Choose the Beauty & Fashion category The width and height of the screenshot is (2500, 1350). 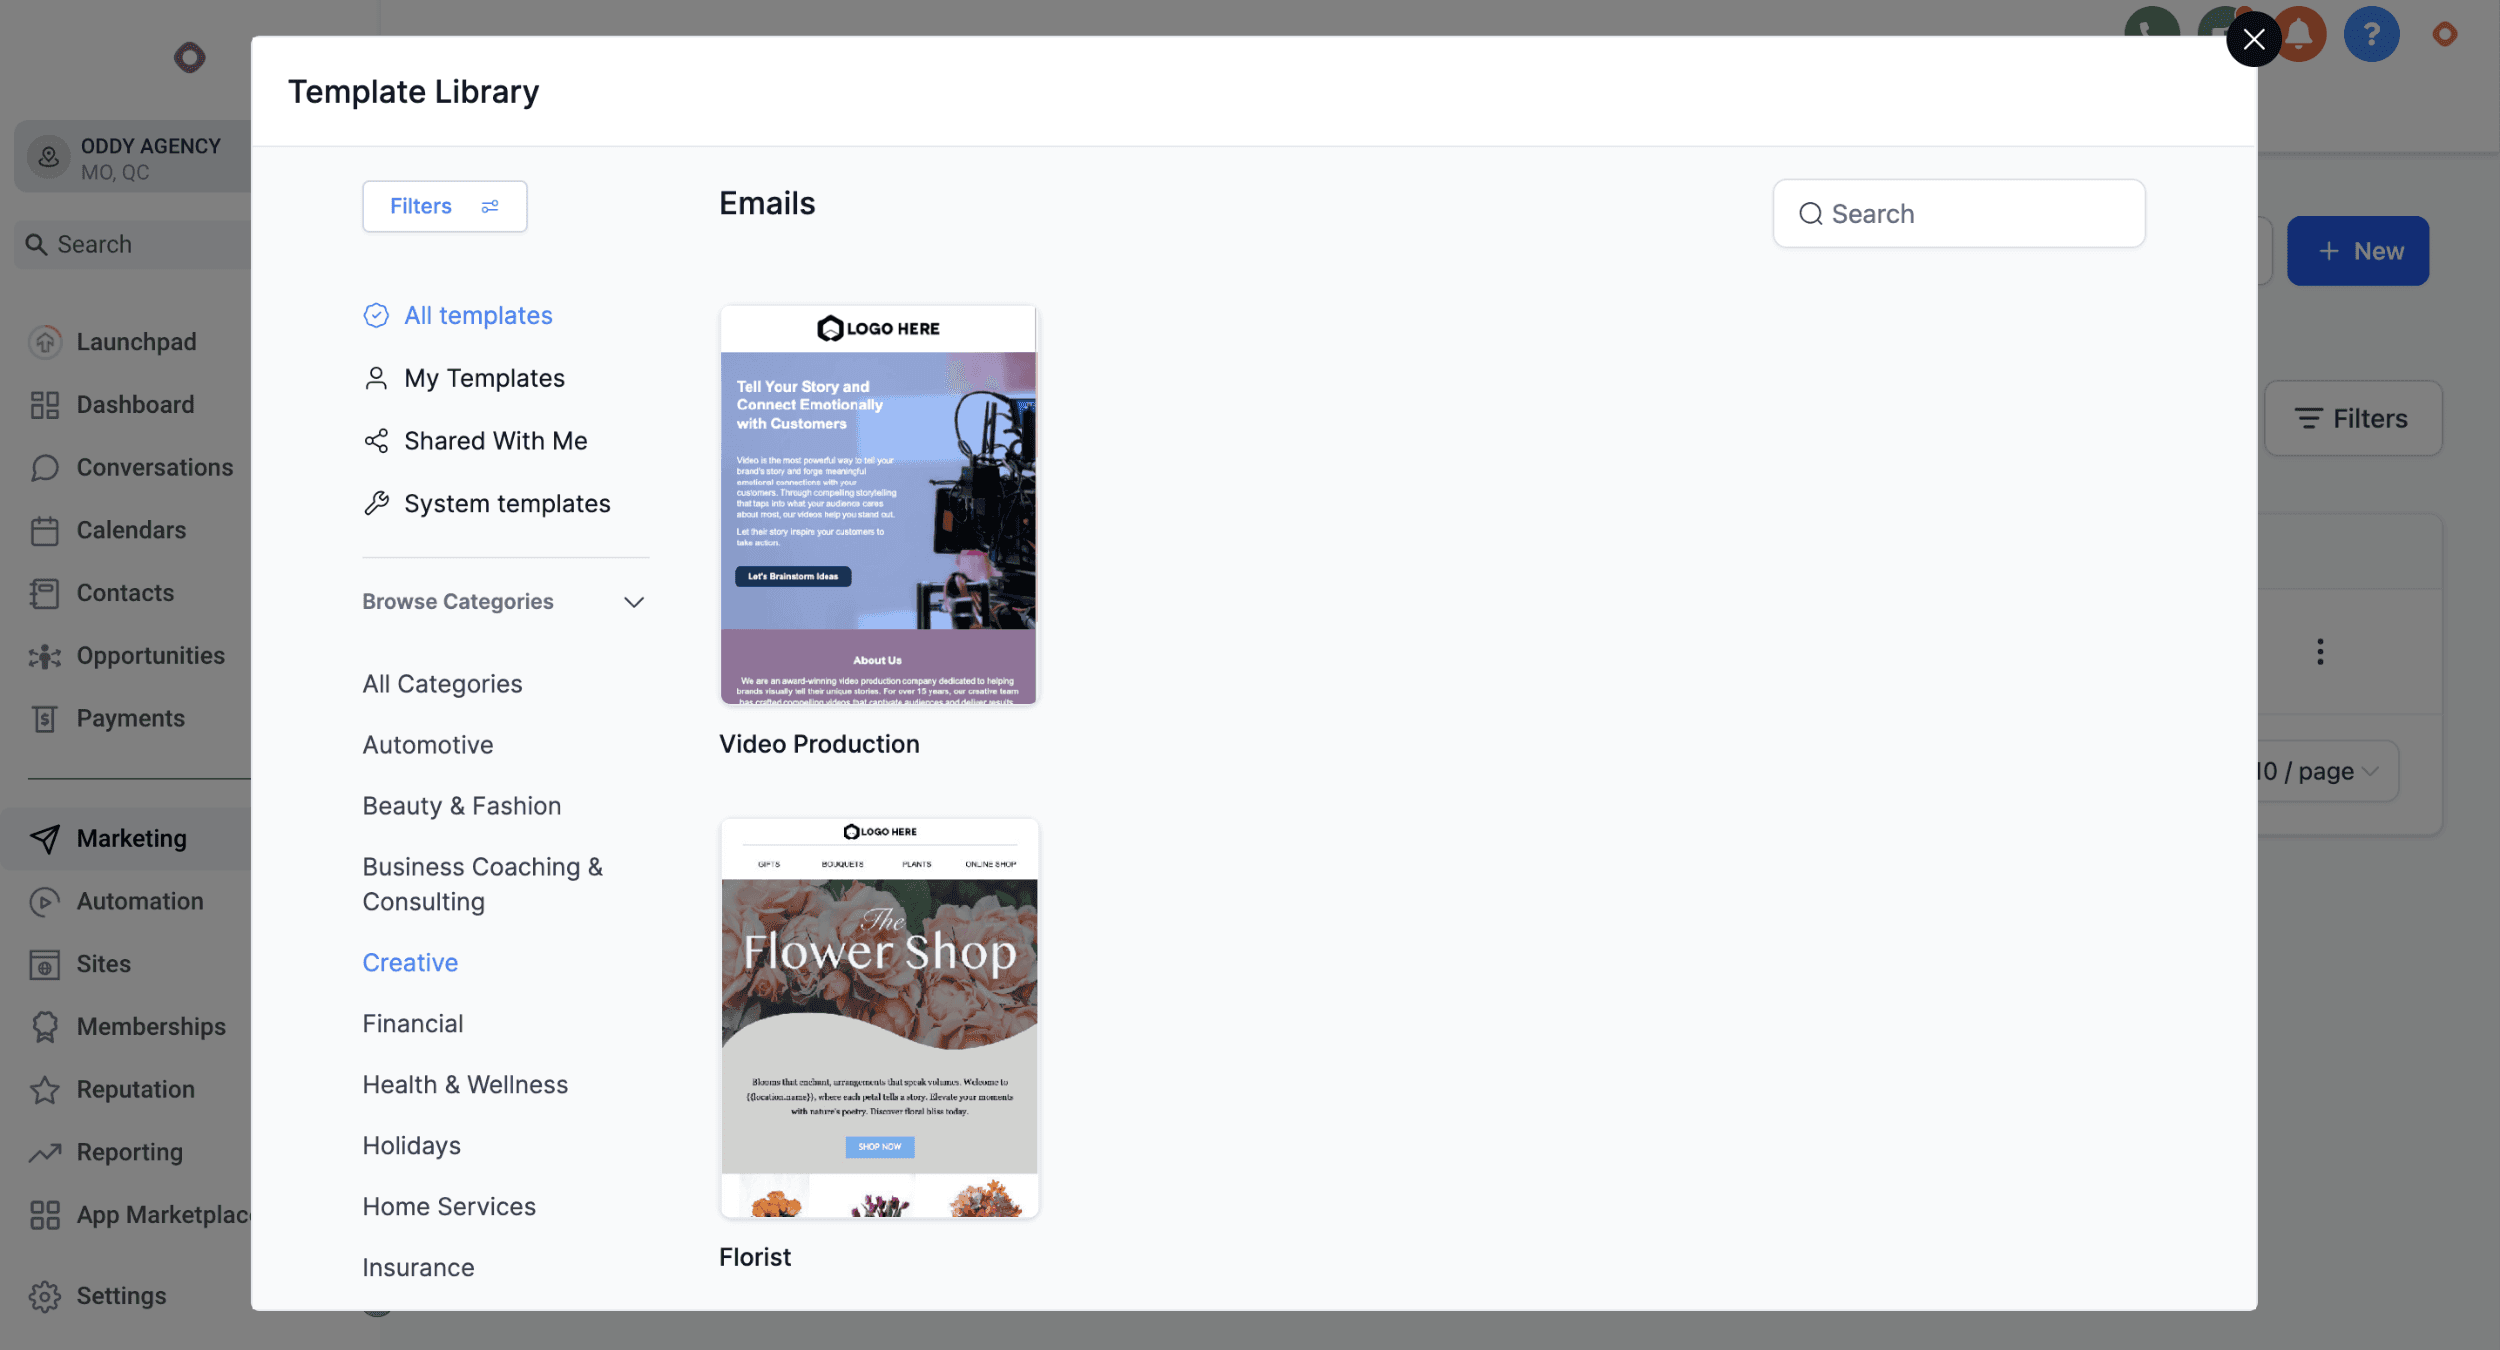coord(461,806)
